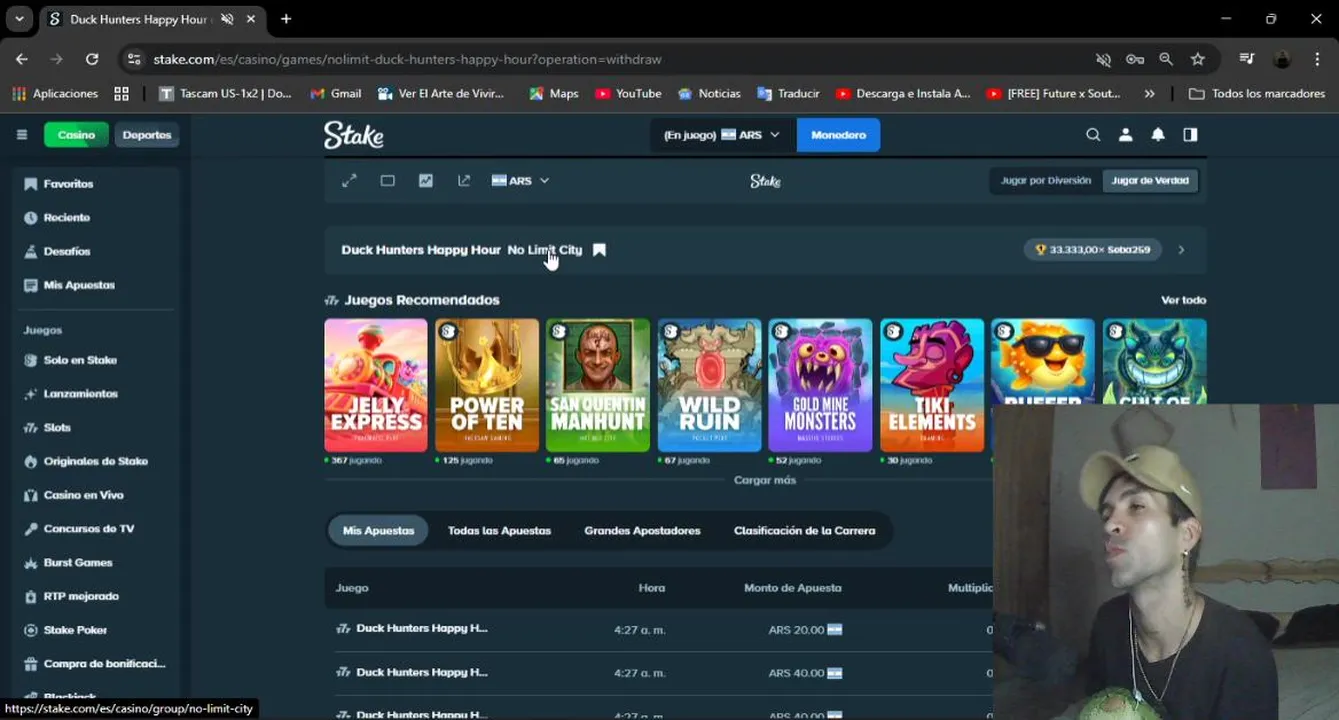
Task: Go back in browser history
Action: click(22, 59)
